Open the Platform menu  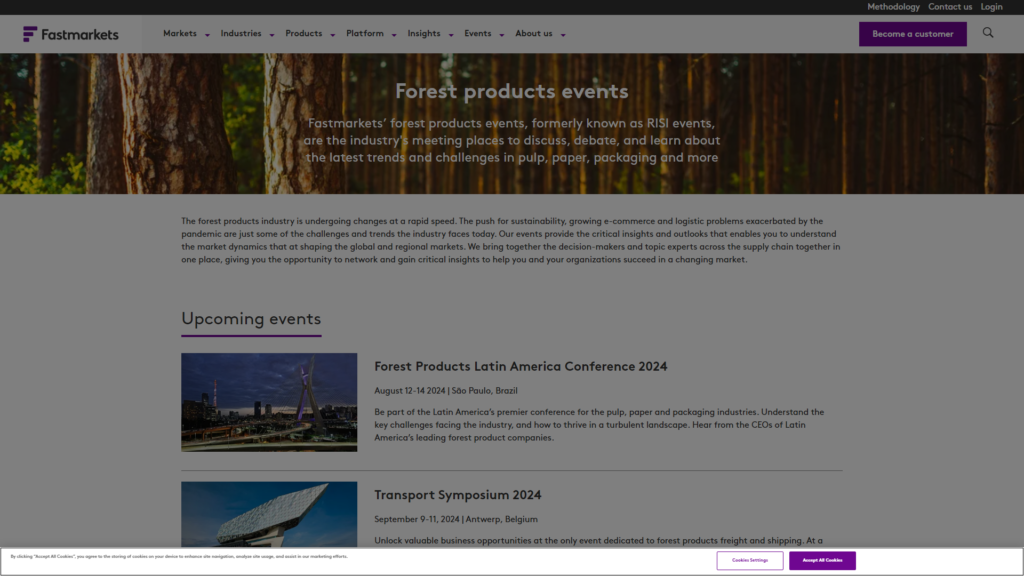click(365, 34)
